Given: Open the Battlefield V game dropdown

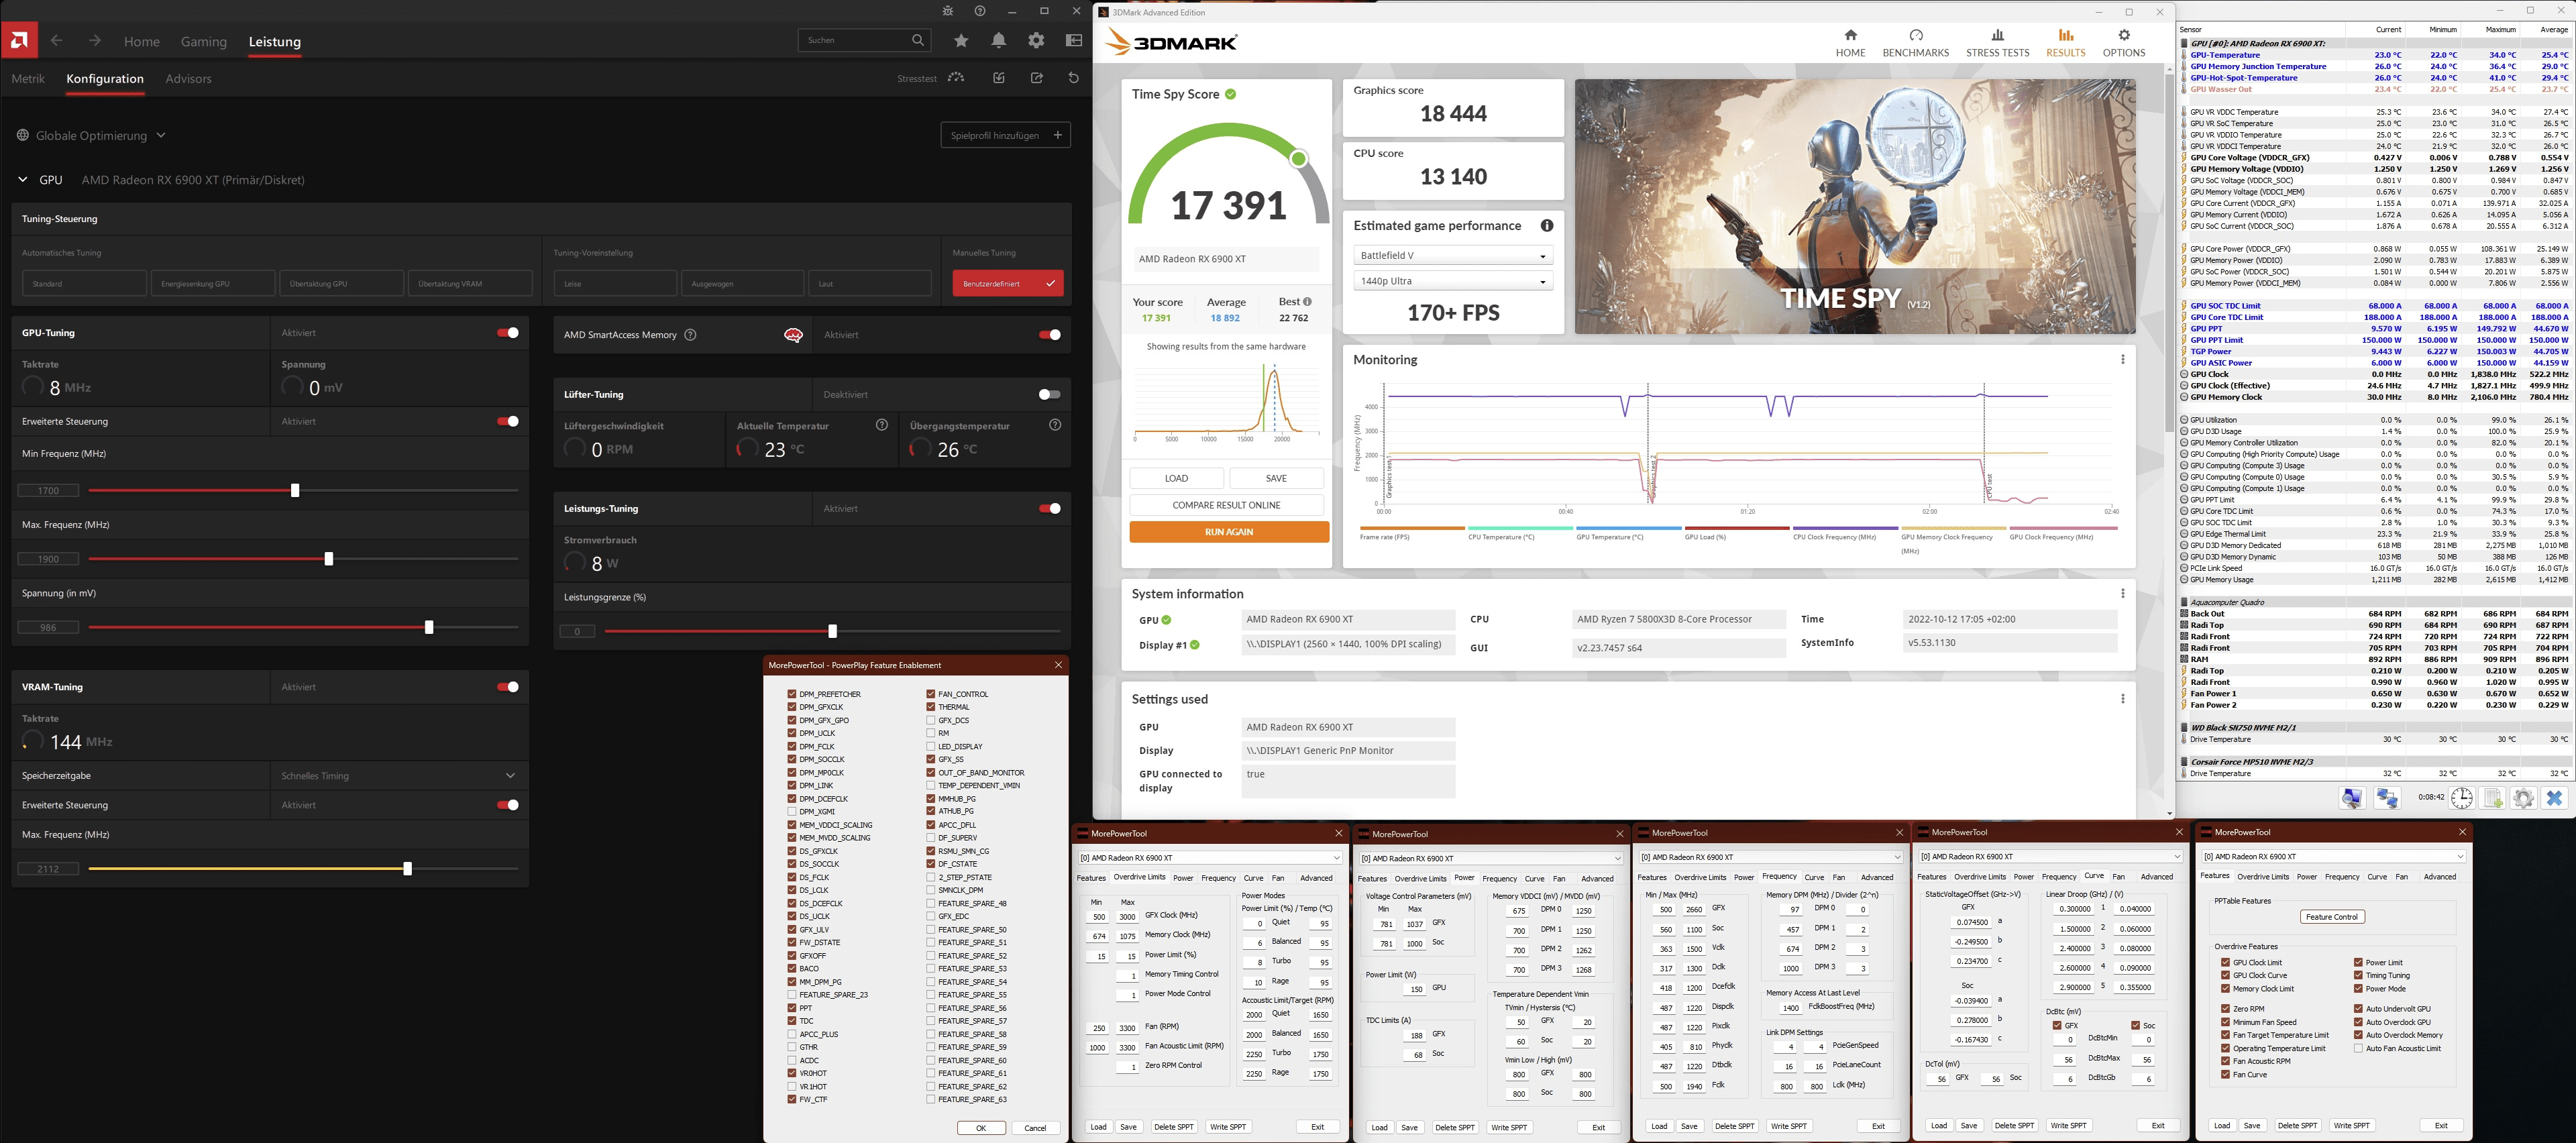Looking at the screenshot, I should click(1452, 256).
